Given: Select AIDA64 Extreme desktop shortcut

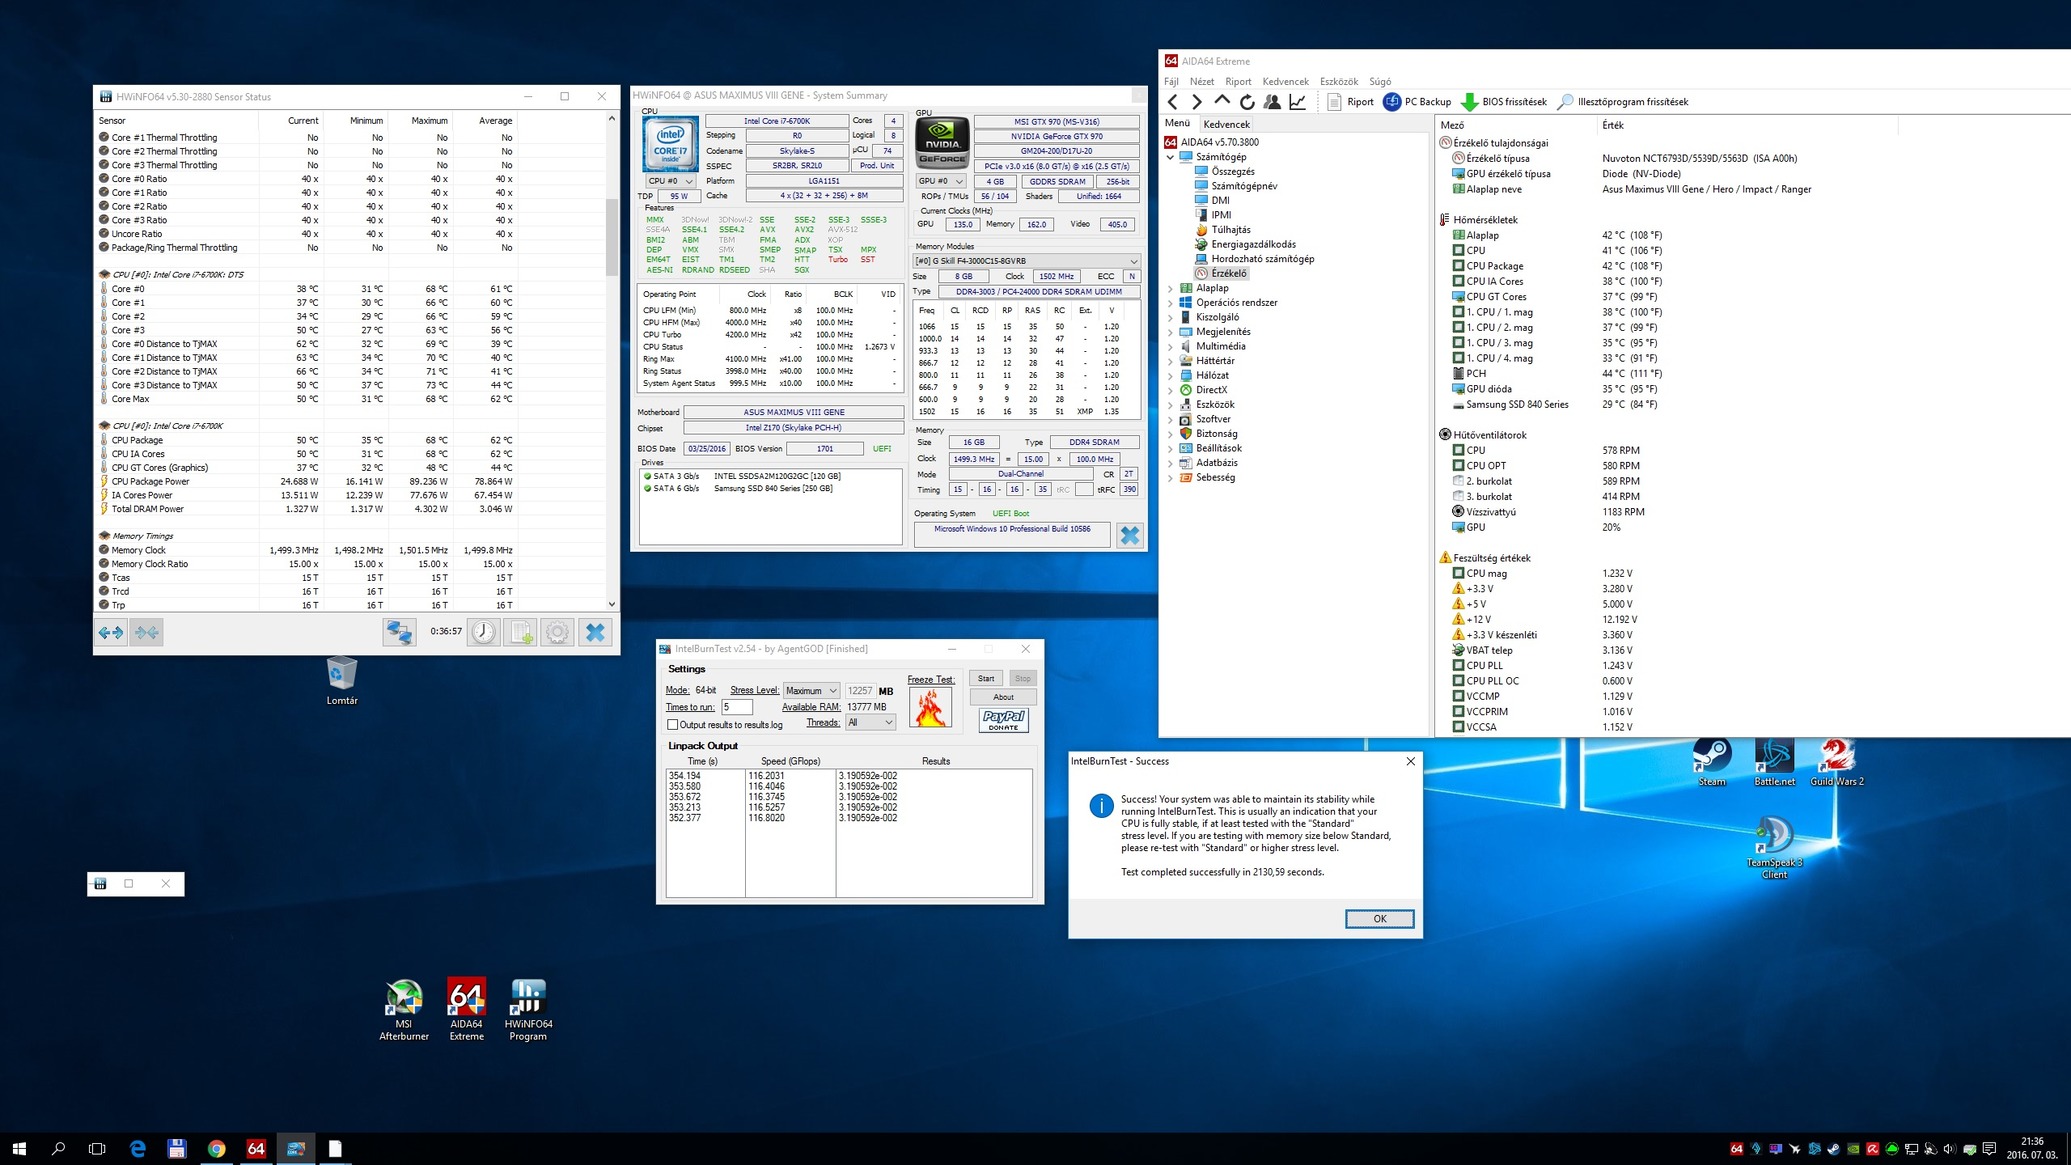Looking at the screenshot, I should pos(466,1010).
